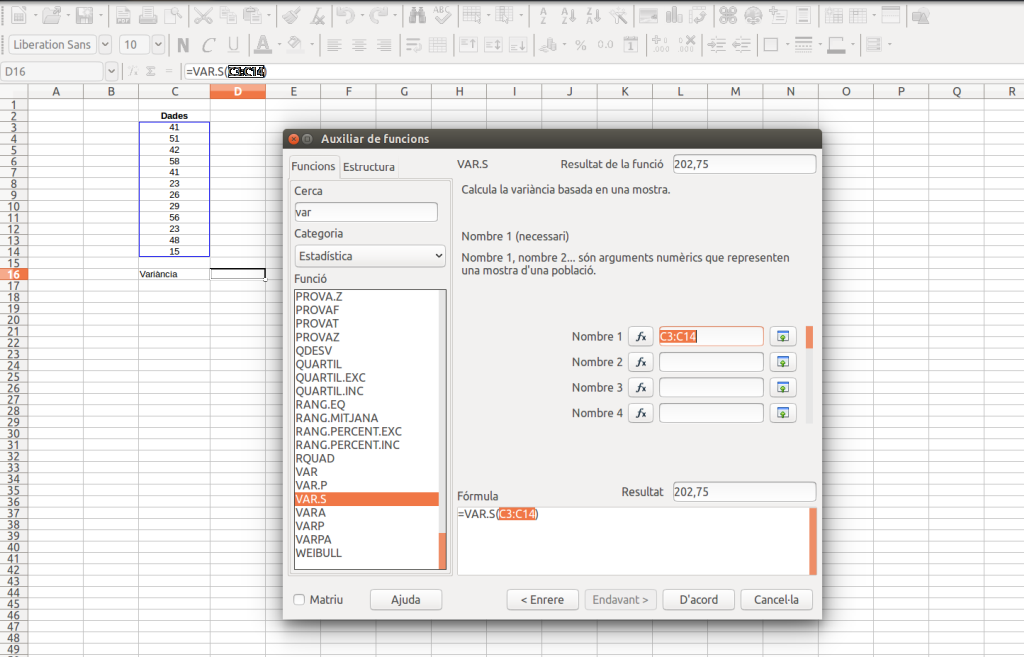Open the Categoria dropdown showing Estadística
Screen dimensions: 1024x657
[369, 256]
